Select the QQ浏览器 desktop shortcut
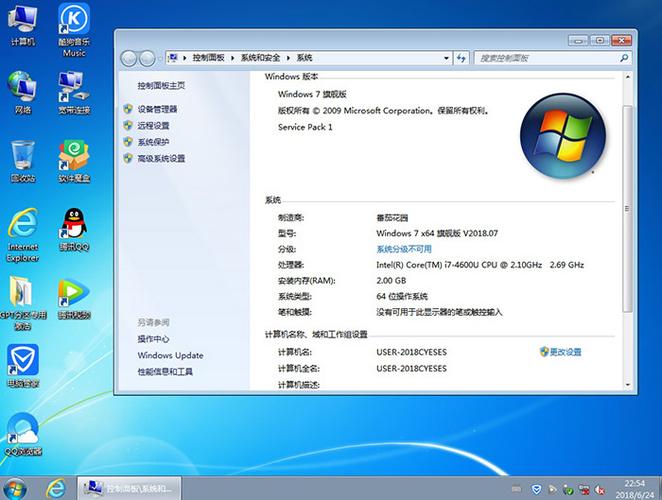The width and height of the screenshot is (662, 500). (22, 434)
